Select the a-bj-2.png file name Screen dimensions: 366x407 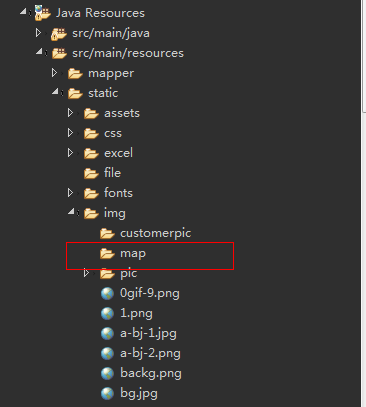coord(150,354)
